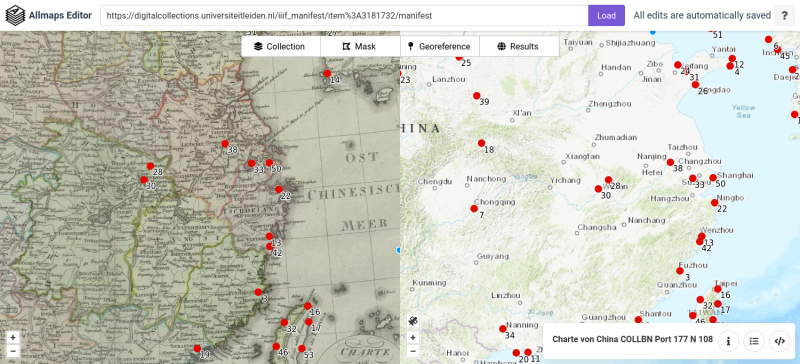The width and height of the screenshot is (800, 364).
Task: Zoom out on the left historic map
Action: pyautogui.click(x=13, y=351)
